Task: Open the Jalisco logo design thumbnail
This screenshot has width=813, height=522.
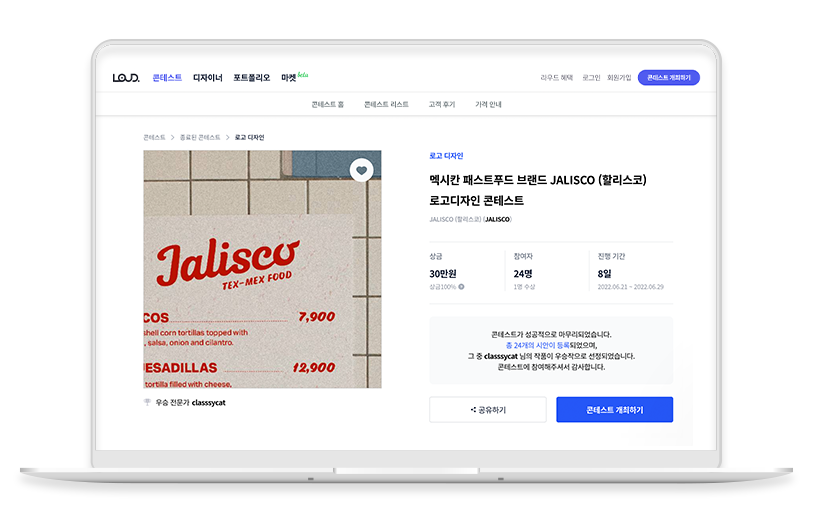Action: [x=262, y=269]
